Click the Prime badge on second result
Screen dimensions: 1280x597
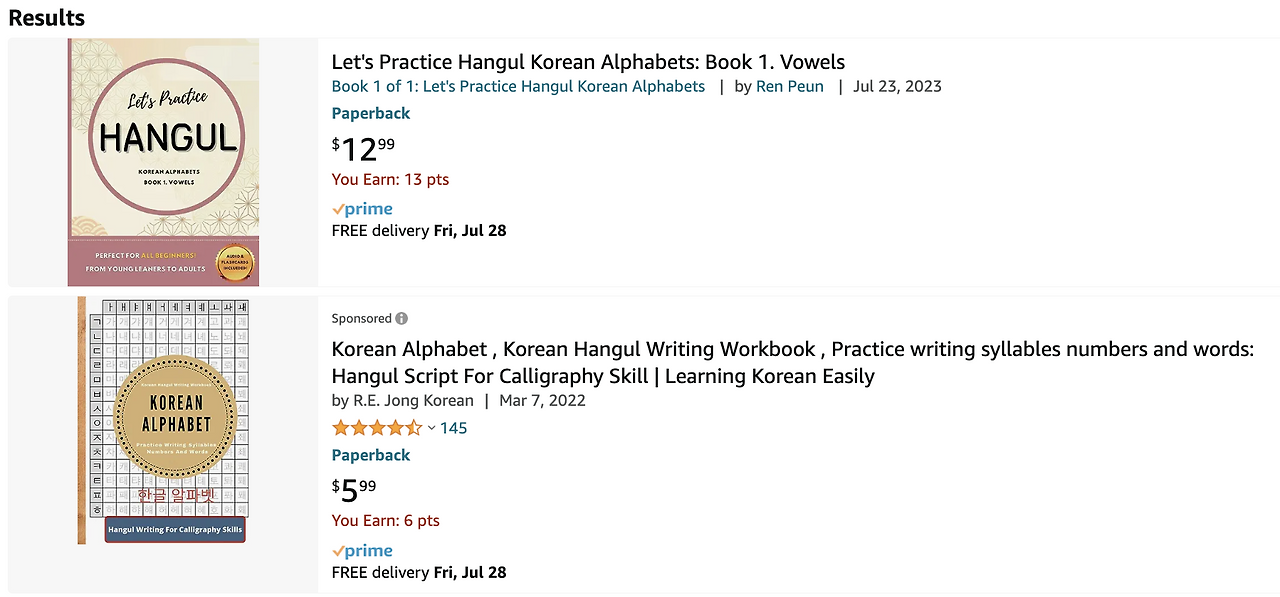point(362,551)
